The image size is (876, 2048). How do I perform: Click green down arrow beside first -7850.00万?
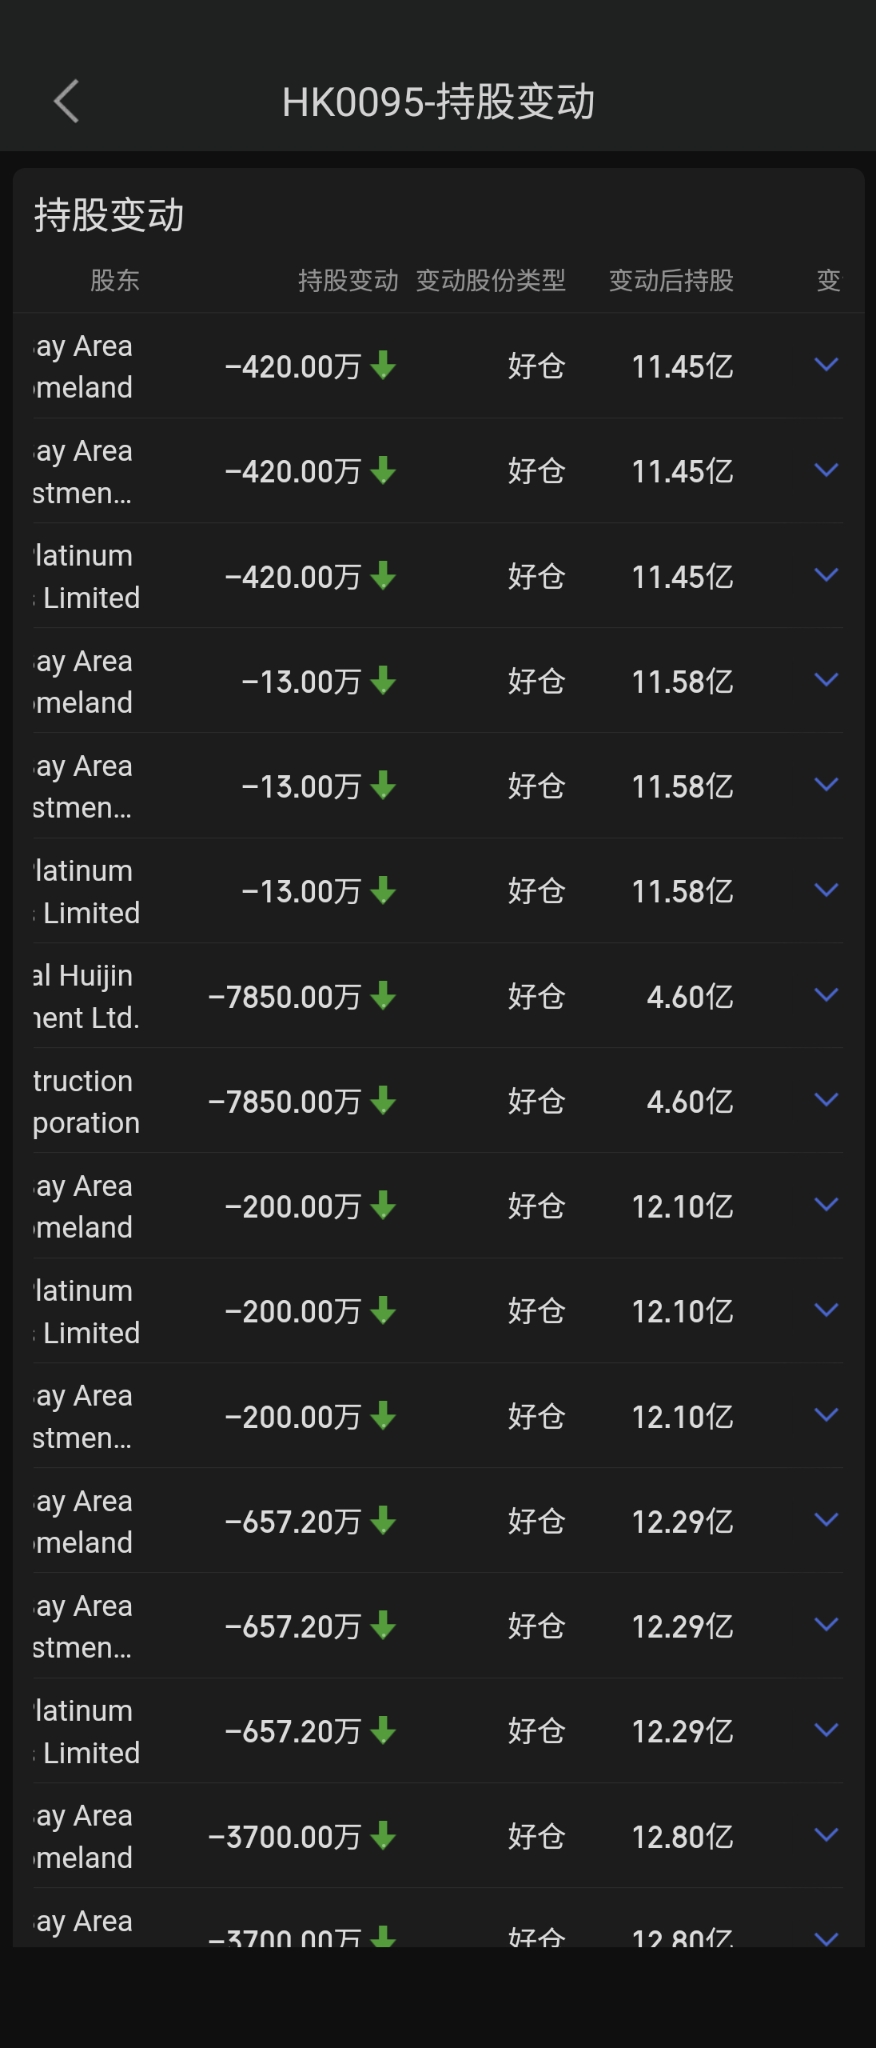[383, 996]
